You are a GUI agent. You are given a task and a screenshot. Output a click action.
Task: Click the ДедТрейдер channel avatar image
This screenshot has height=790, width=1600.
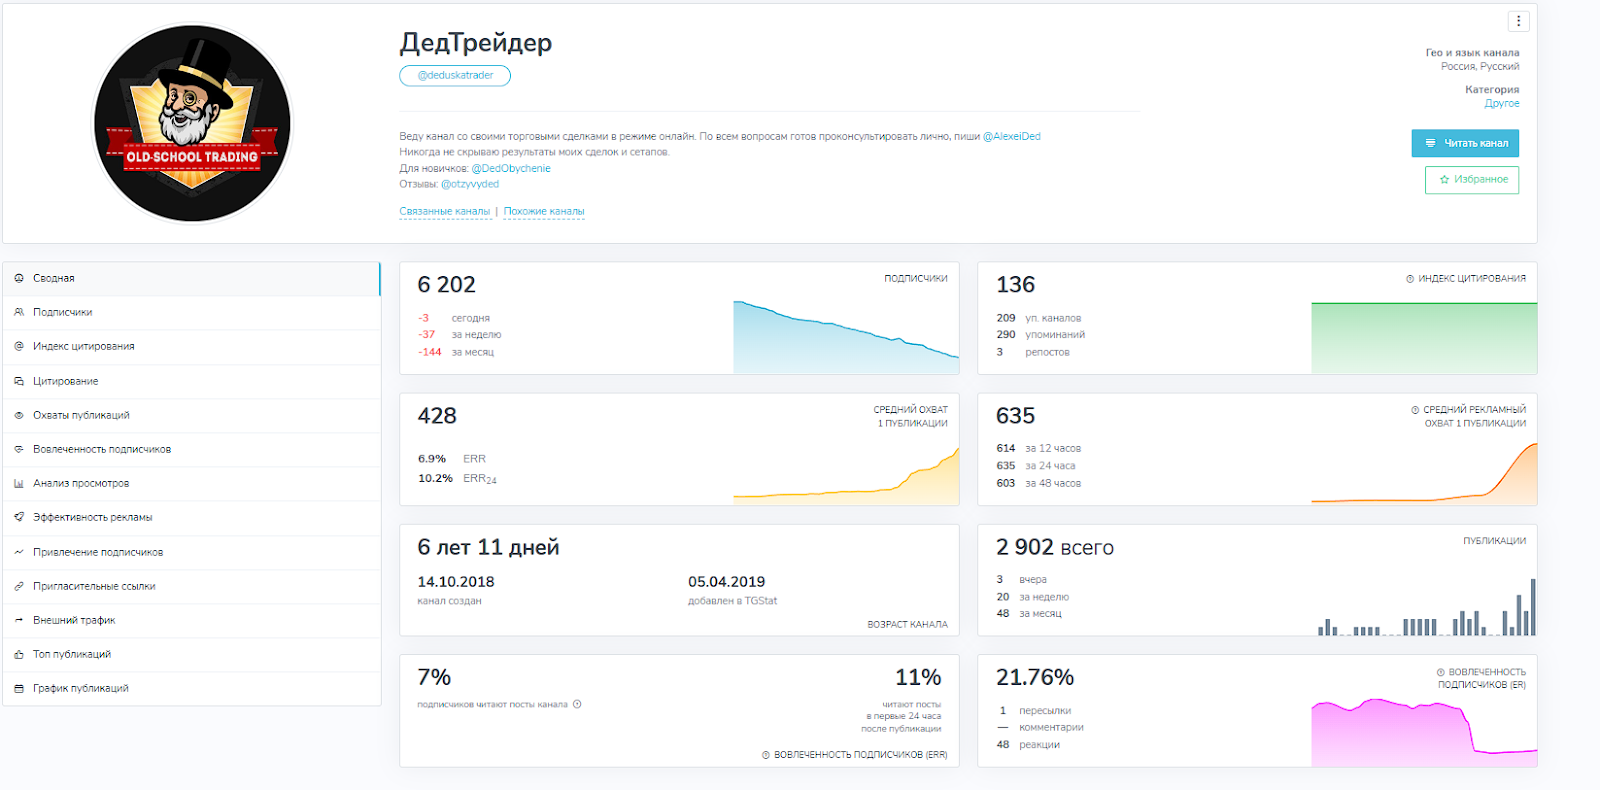[192, 124]
